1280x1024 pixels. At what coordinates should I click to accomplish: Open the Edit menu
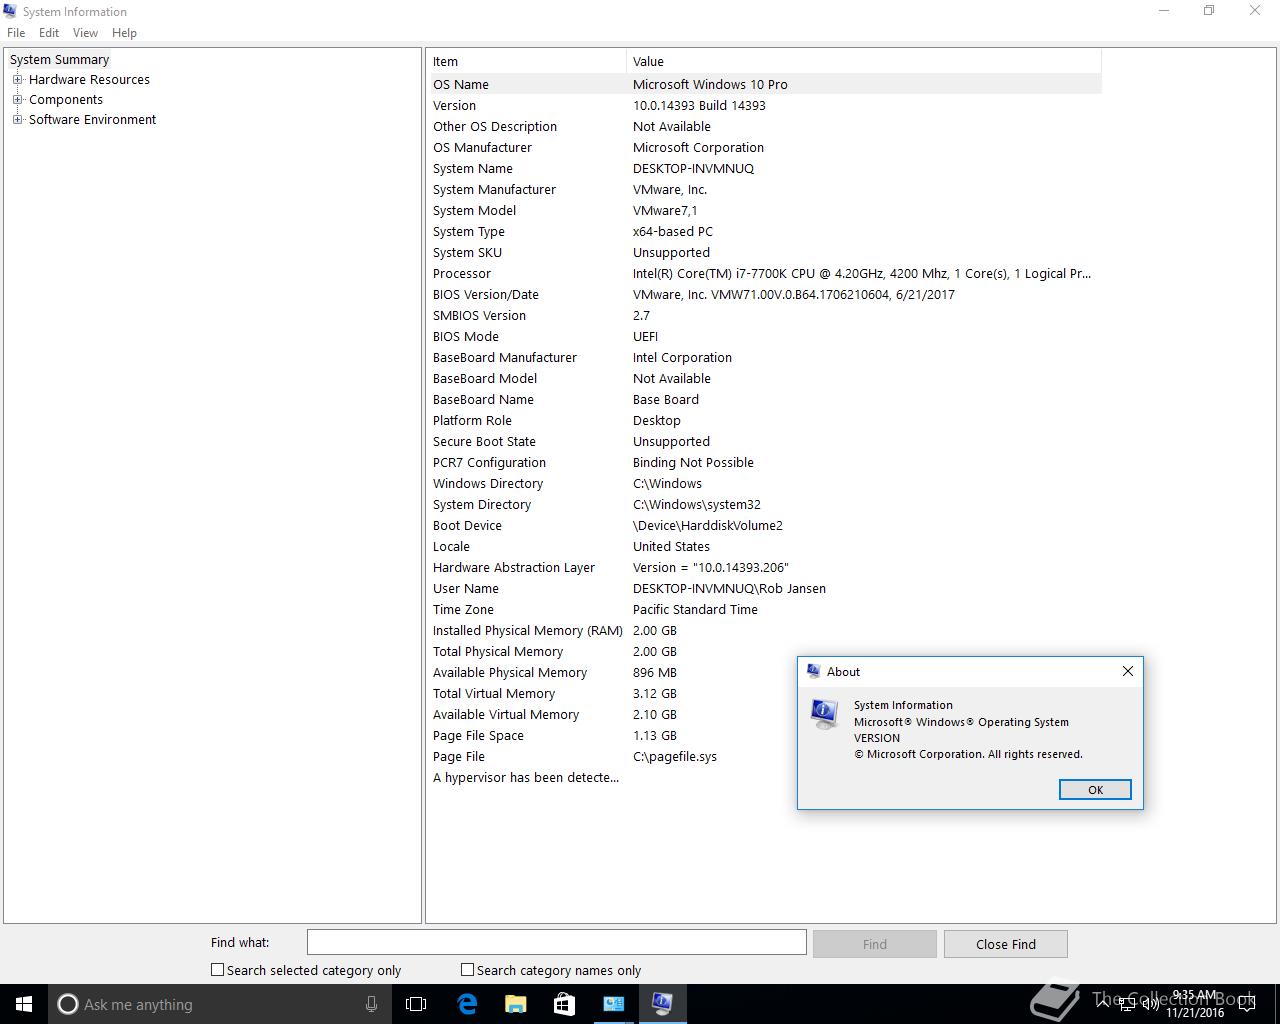pyautogui.click(x=49, y=32)
